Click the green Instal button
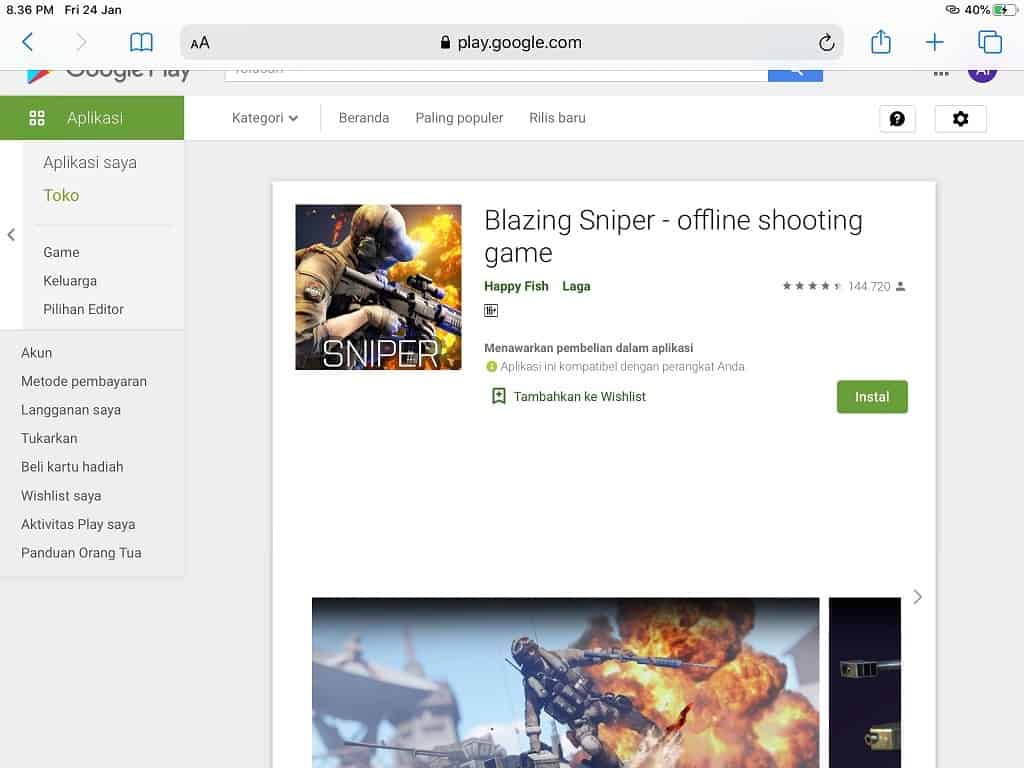1024x768 pixels. click(x=872, y=396)
